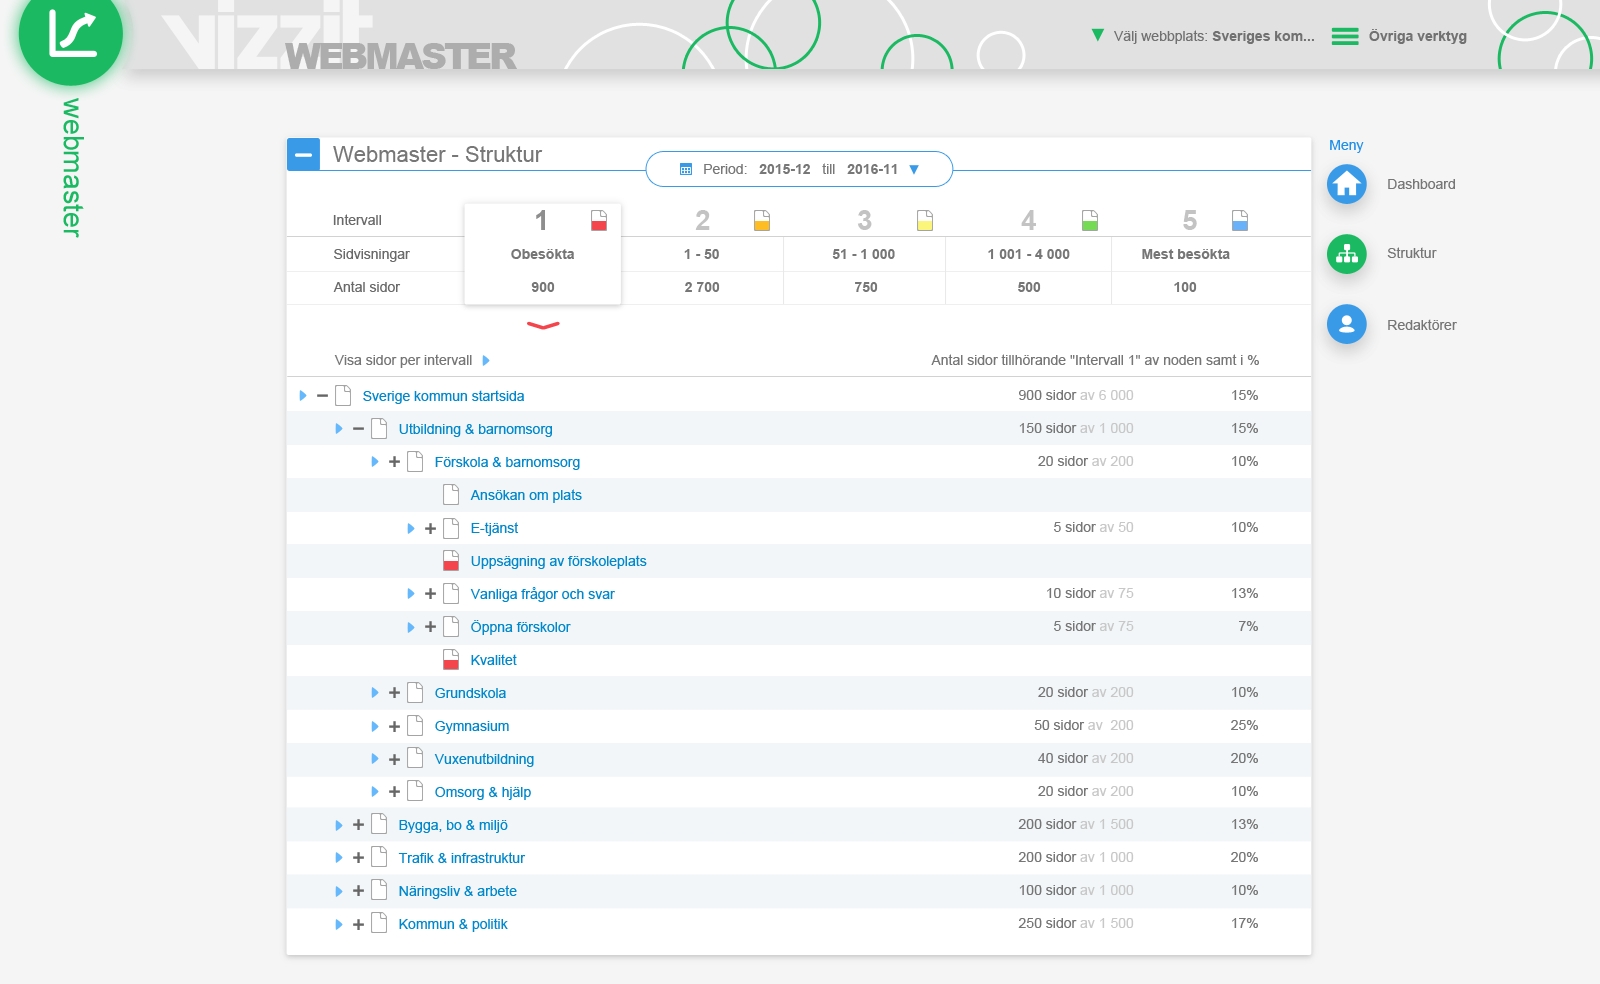Click the Övriga verktyg hamburger icon
This screenshot has width=1600, height=984.
(1345, 37)
